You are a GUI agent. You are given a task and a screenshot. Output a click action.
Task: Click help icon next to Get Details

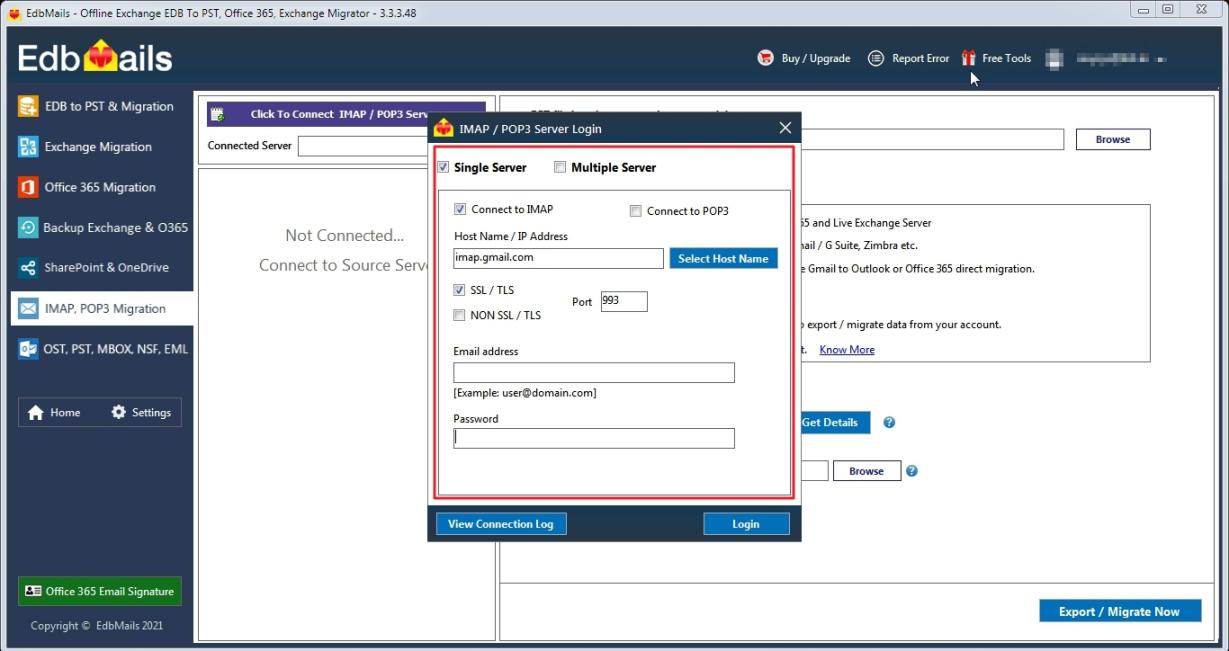pyautogui.click(x=889, y=422)
